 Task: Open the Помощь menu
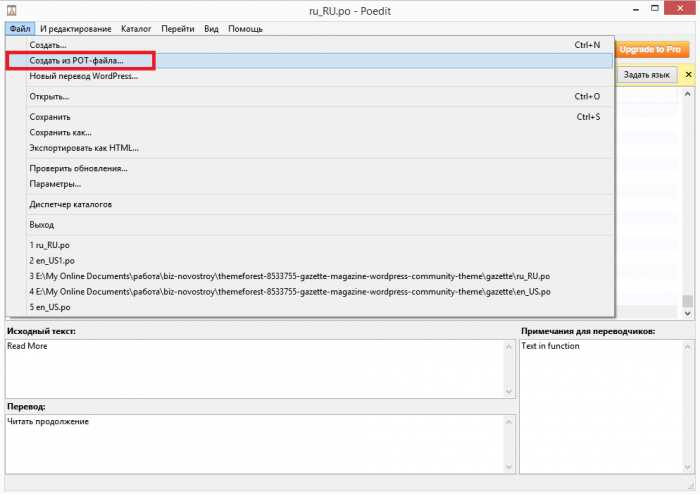245,29
